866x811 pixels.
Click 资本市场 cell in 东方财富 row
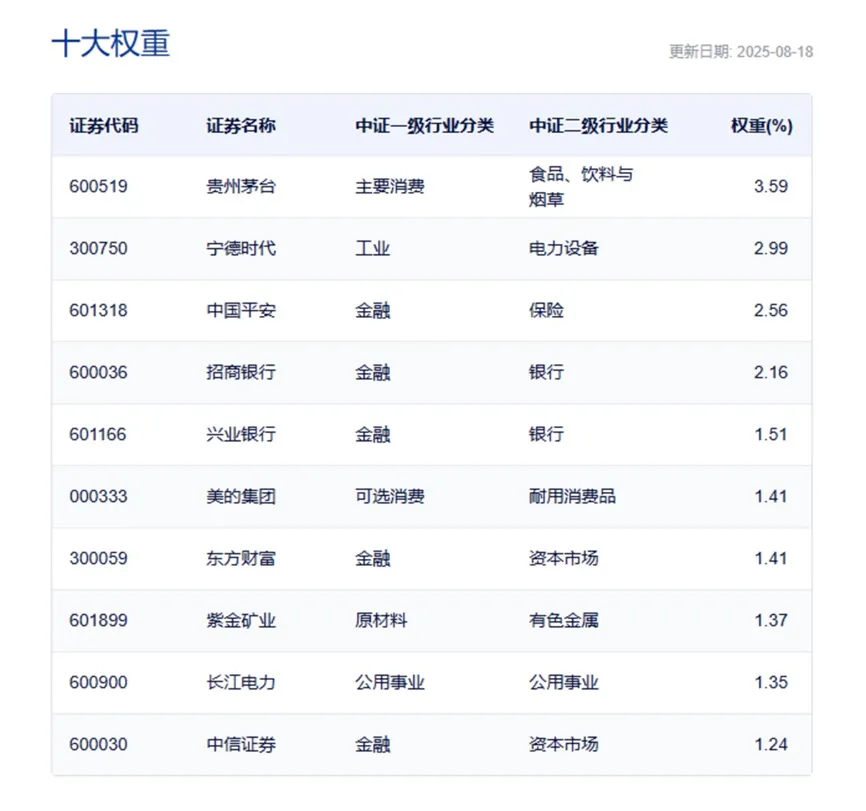pos(563,558)
